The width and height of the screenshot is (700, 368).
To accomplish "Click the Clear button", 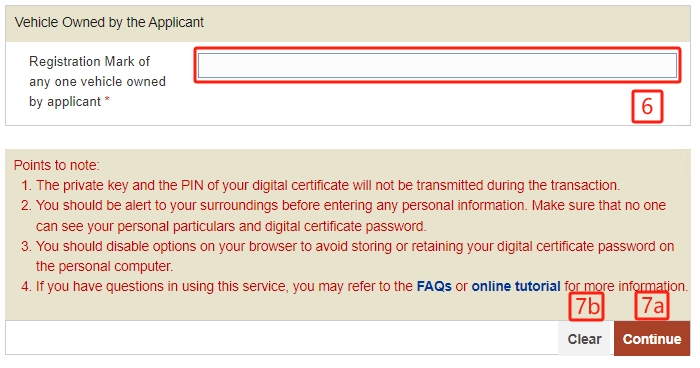I will (x=584, y=339).
